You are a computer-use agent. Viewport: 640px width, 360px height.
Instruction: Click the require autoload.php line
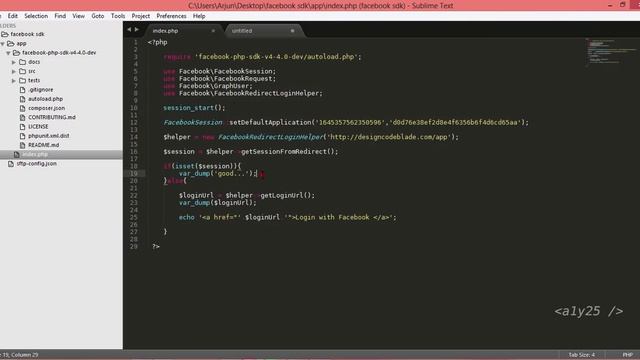pos(262,57)
